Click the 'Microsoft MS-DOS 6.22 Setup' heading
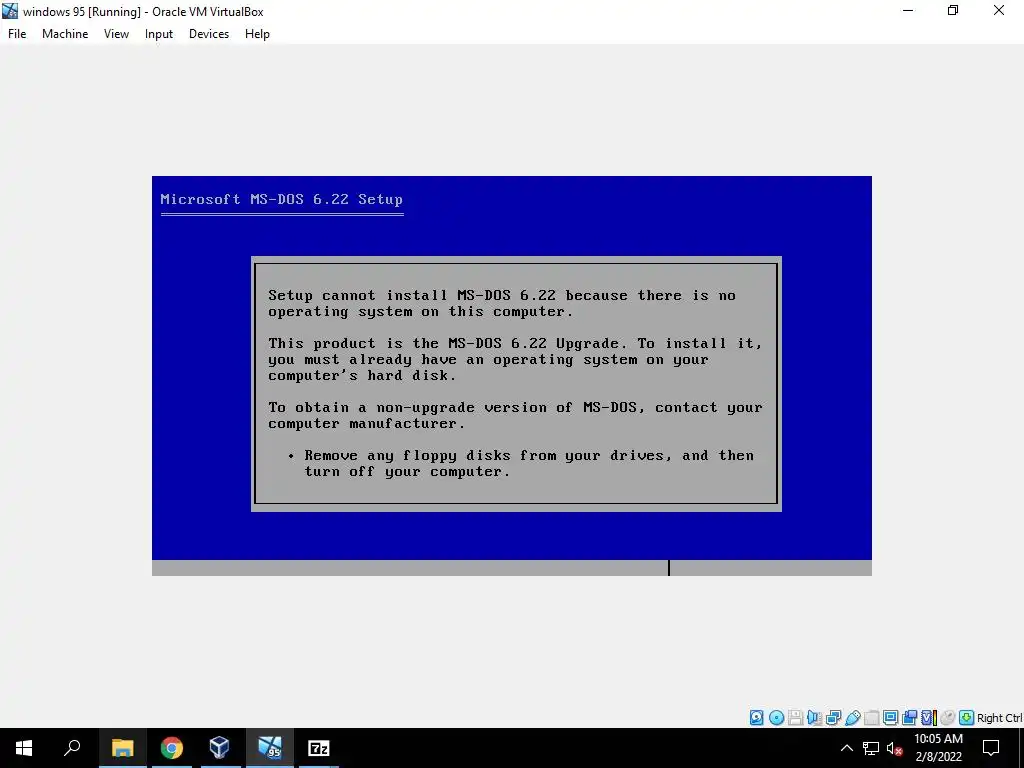The image size is (1024, 768). [281, 199]
